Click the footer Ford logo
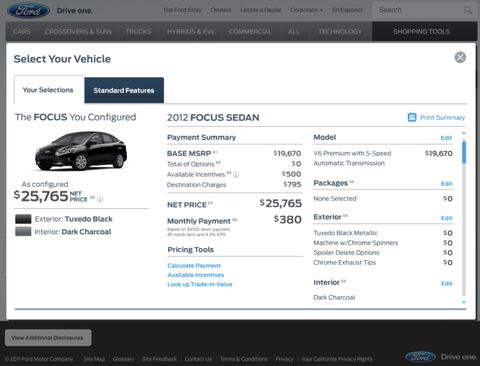 pos(420,357)
